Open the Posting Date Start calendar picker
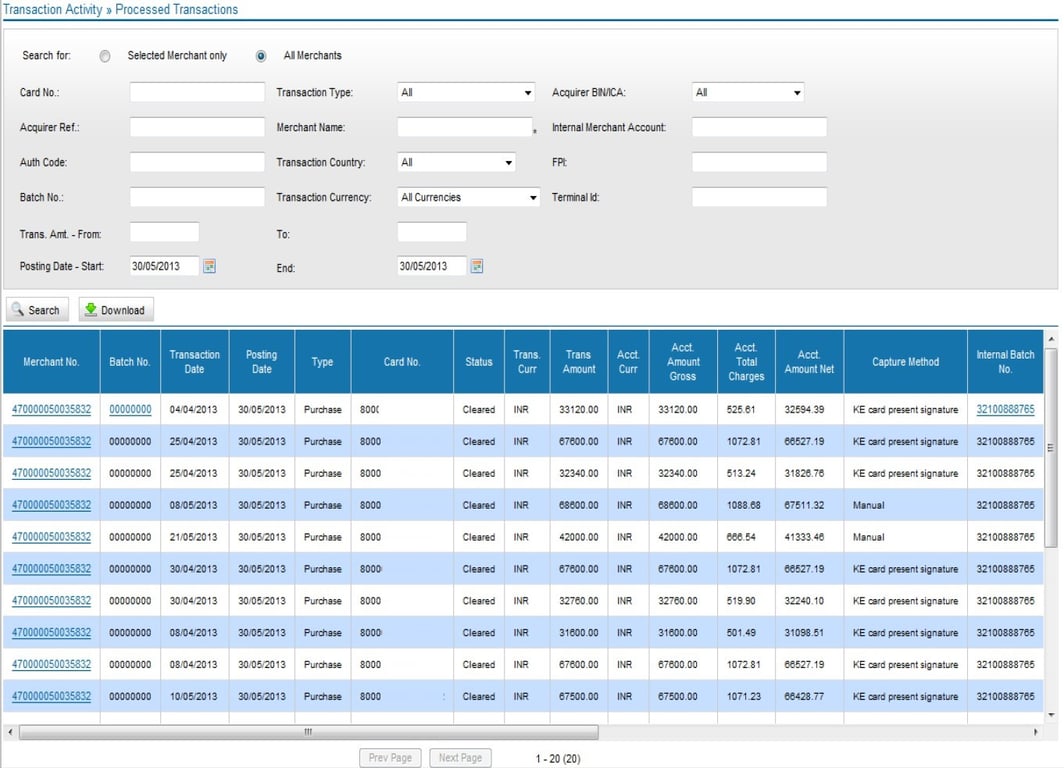This screenshot has width=1064, height=768. (210, 266)
